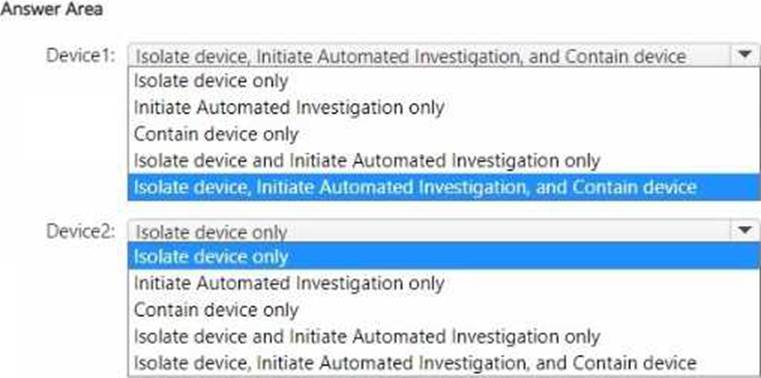The width and height of the screenshot is (761, 378).
Task: Pick 'Contain device only' in Device2 list
Action: pos(444,310)
